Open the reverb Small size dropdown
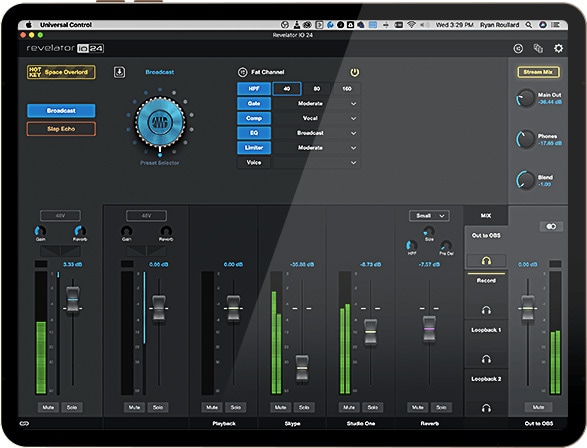The image size is (587, 448). (x=429, y=216)
